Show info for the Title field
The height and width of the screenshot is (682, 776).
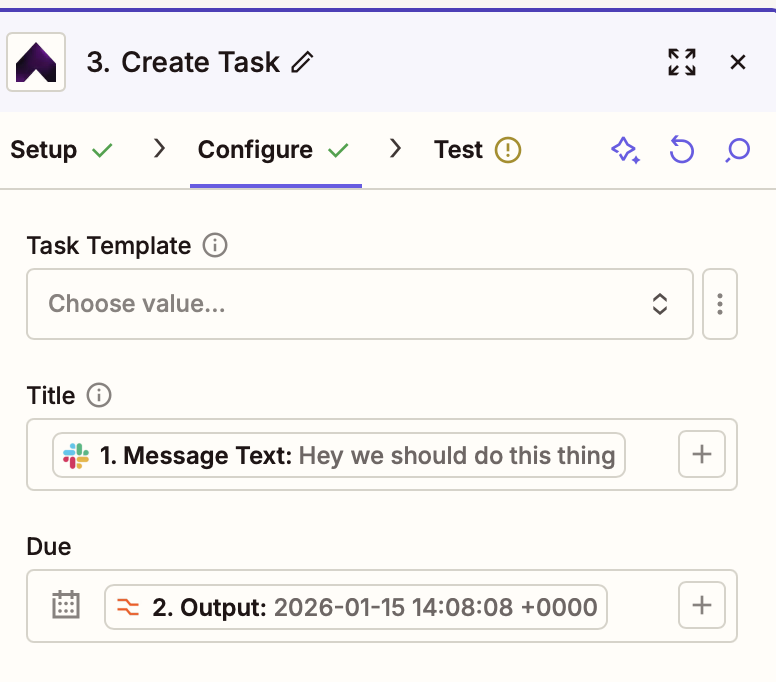tap(99, 395)
